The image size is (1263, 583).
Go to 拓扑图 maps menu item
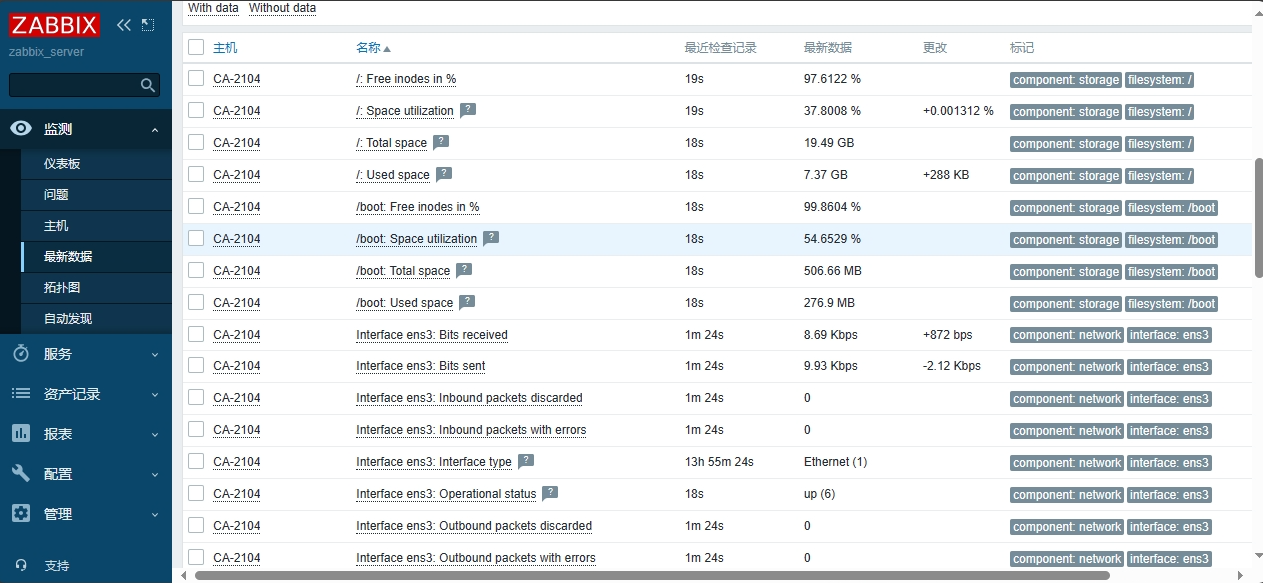pos(62,287)
